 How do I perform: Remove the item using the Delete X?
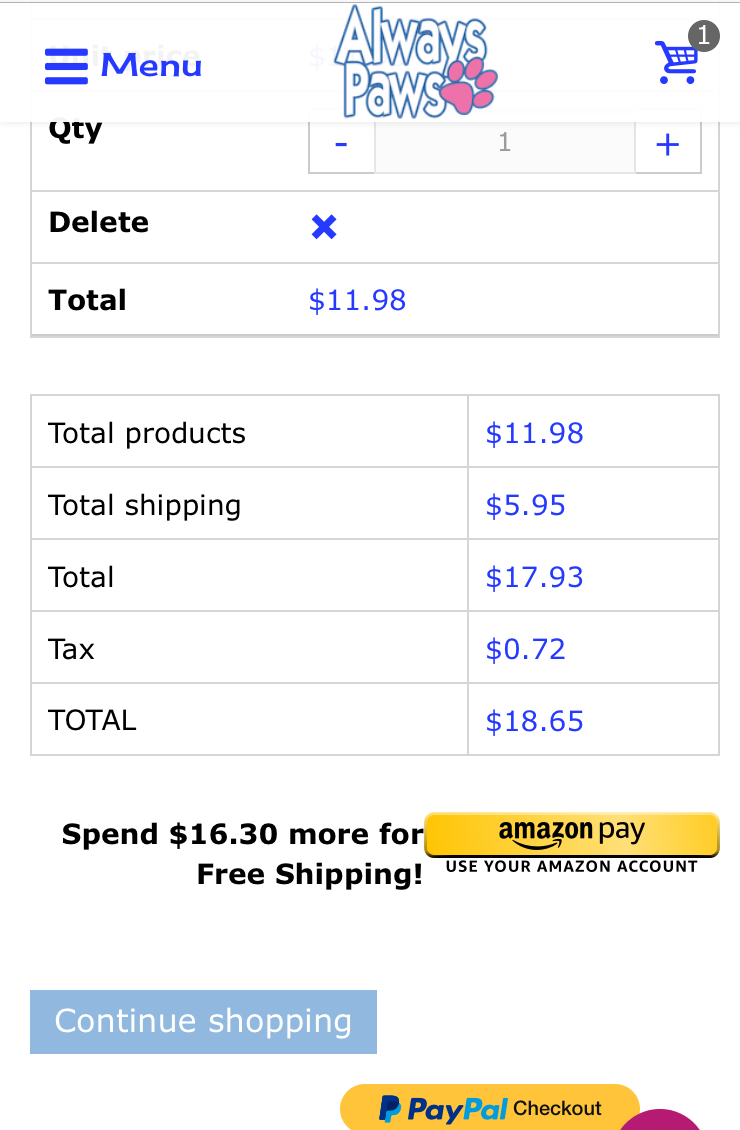(324, 227)
